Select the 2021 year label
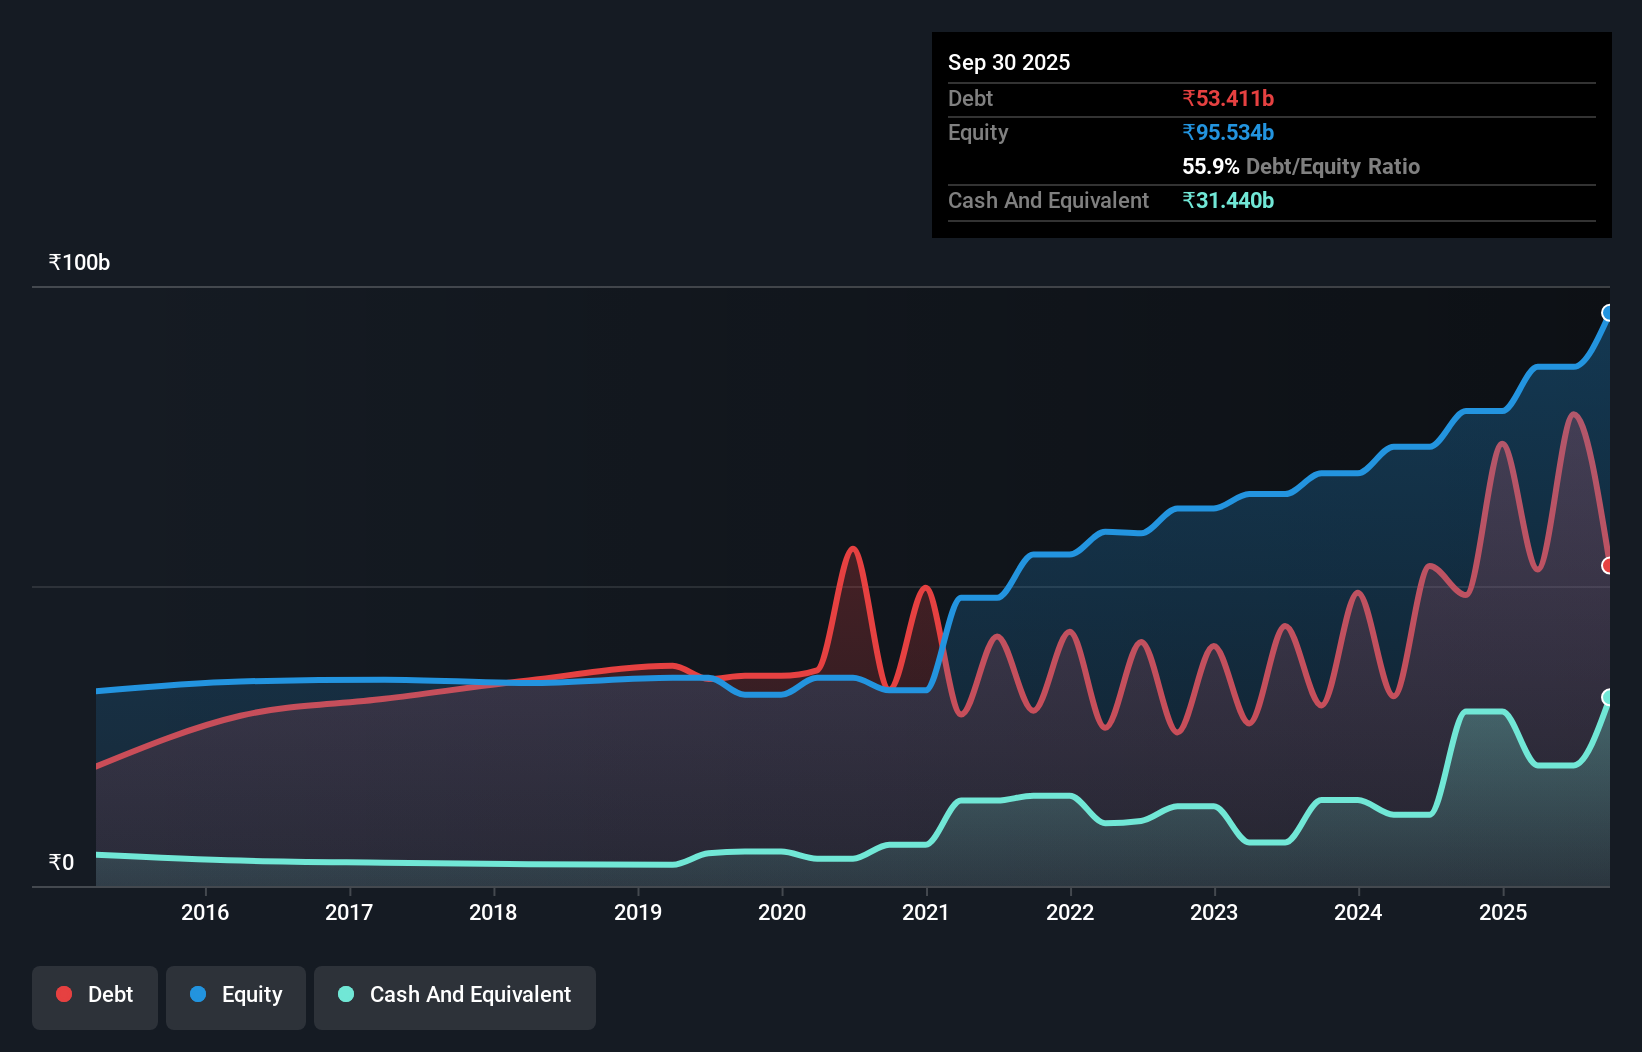The height and width of the screenshot is (1052, 1642). pos(926,912)
